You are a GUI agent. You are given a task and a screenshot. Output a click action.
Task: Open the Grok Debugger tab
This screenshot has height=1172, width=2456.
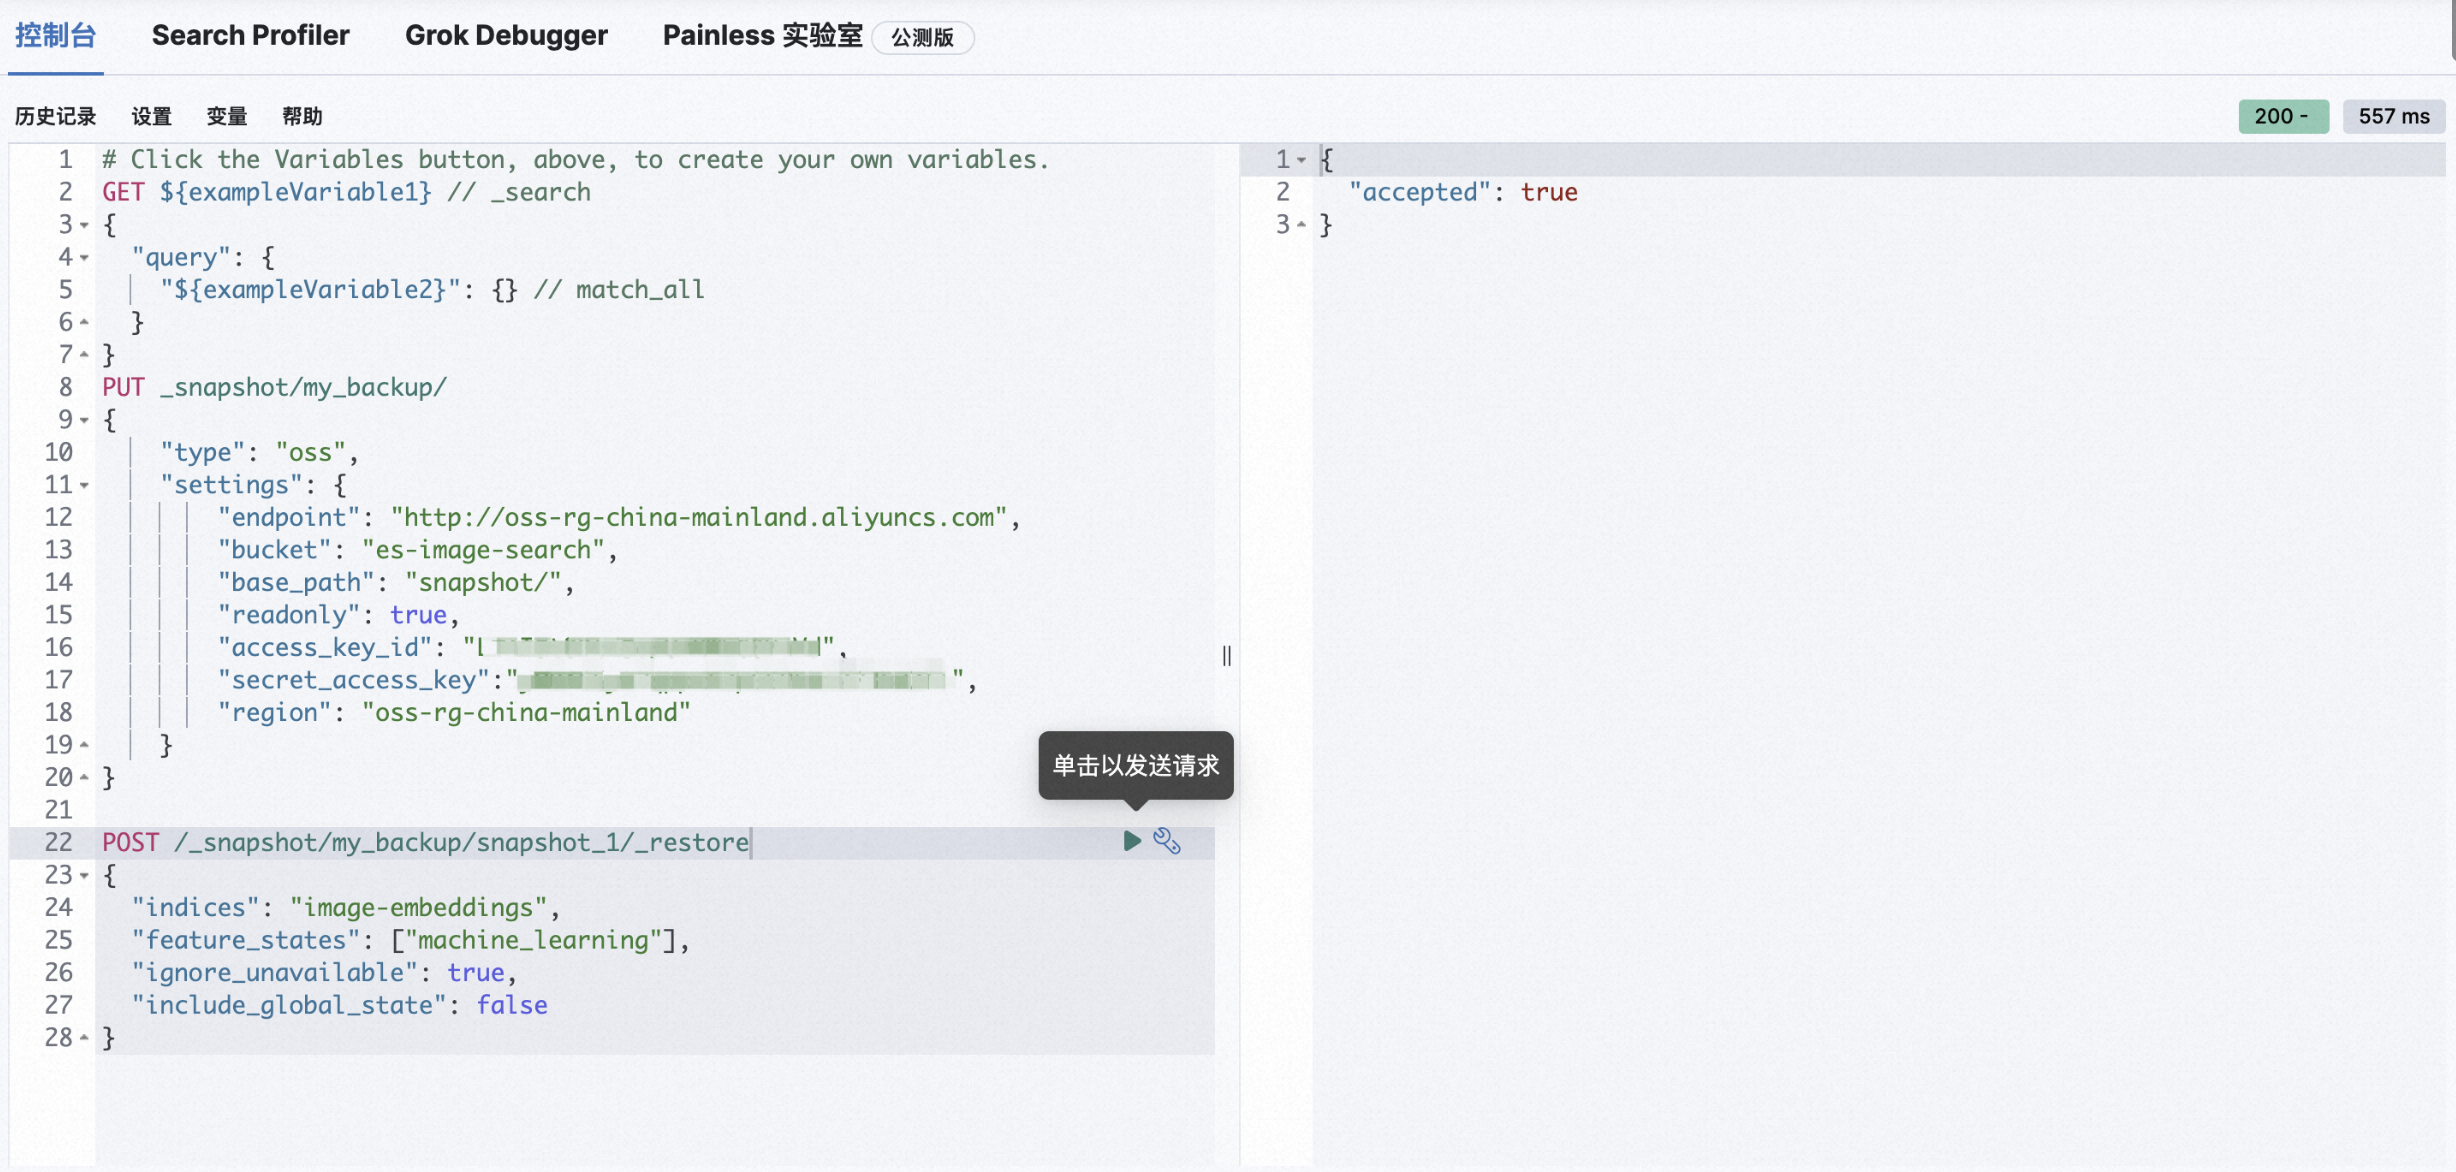pos(506,36)
